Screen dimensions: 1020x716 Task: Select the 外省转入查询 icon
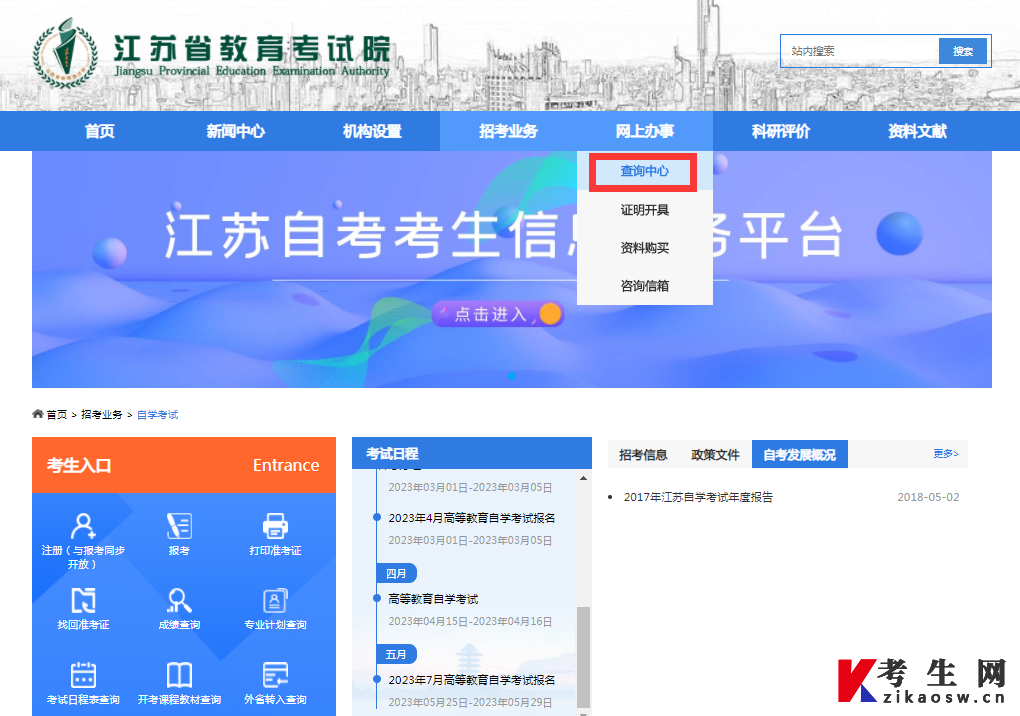275,675
